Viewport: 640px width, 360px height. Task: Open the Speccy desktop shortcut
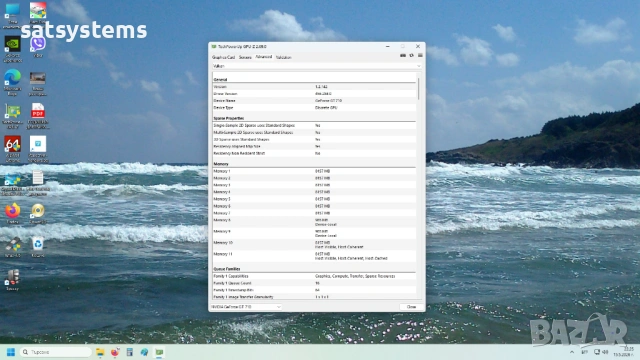(x=12, y=280)
